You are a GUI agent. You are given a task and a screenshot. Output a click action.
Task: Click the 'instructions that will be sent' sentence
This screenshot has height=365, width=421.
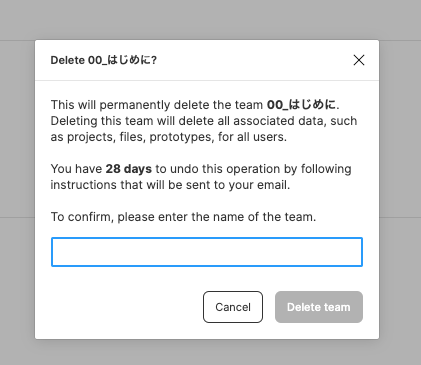pos(170,185)
